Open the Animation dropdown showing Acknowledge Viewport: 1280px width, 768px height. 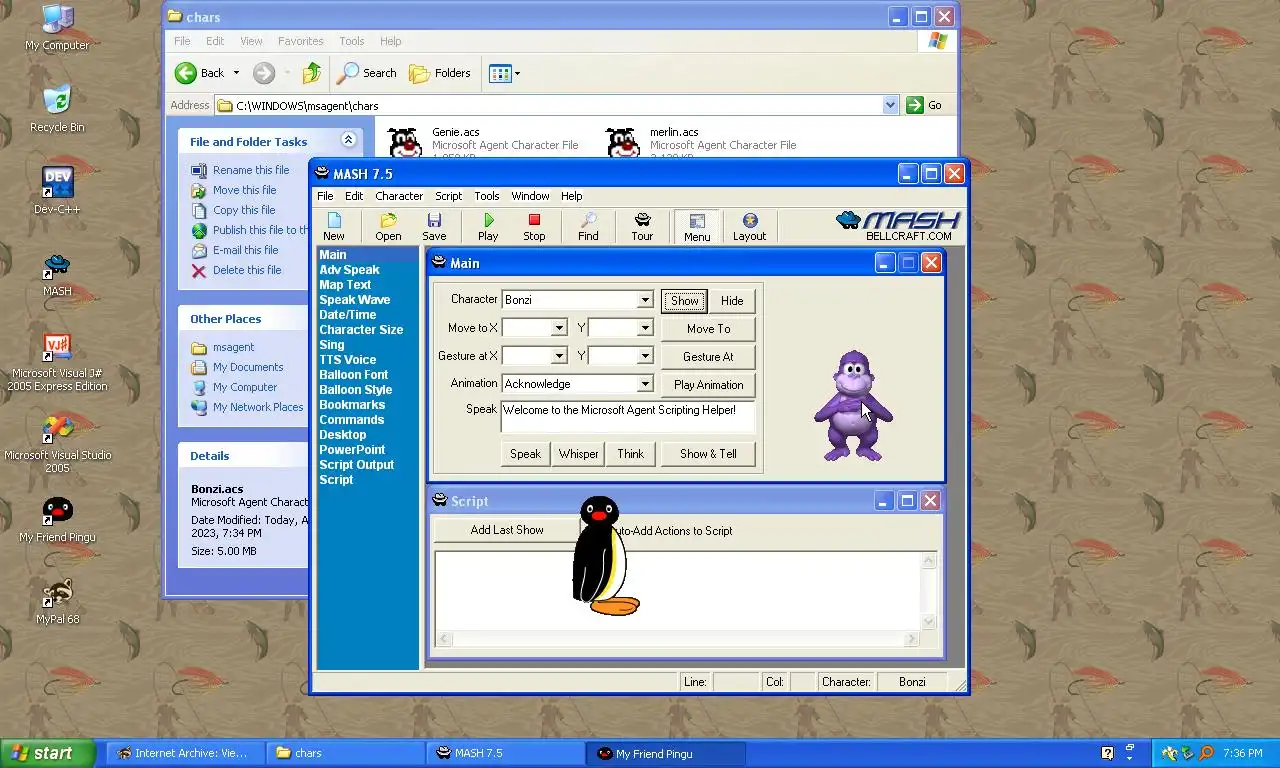pyautogui.click(x=645, y=384)
